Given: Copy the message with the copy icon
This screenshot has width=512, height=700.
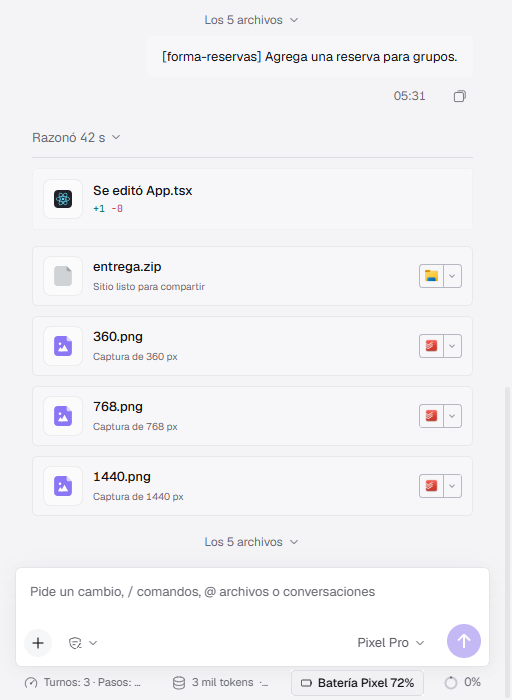Looking at the screenshot, I should [x=460, y=96].
